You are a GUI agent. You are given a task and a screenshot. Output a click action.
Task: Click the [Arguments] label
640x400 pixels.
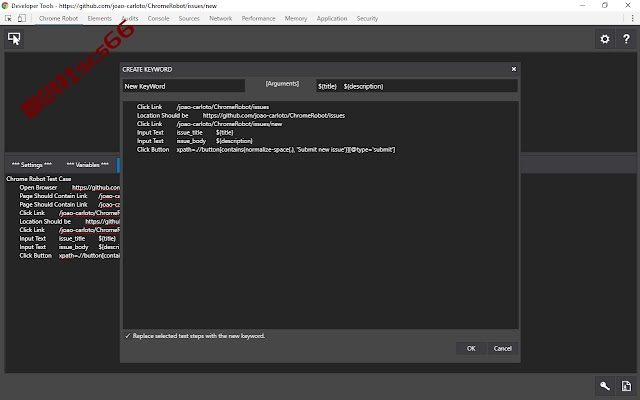282,84
